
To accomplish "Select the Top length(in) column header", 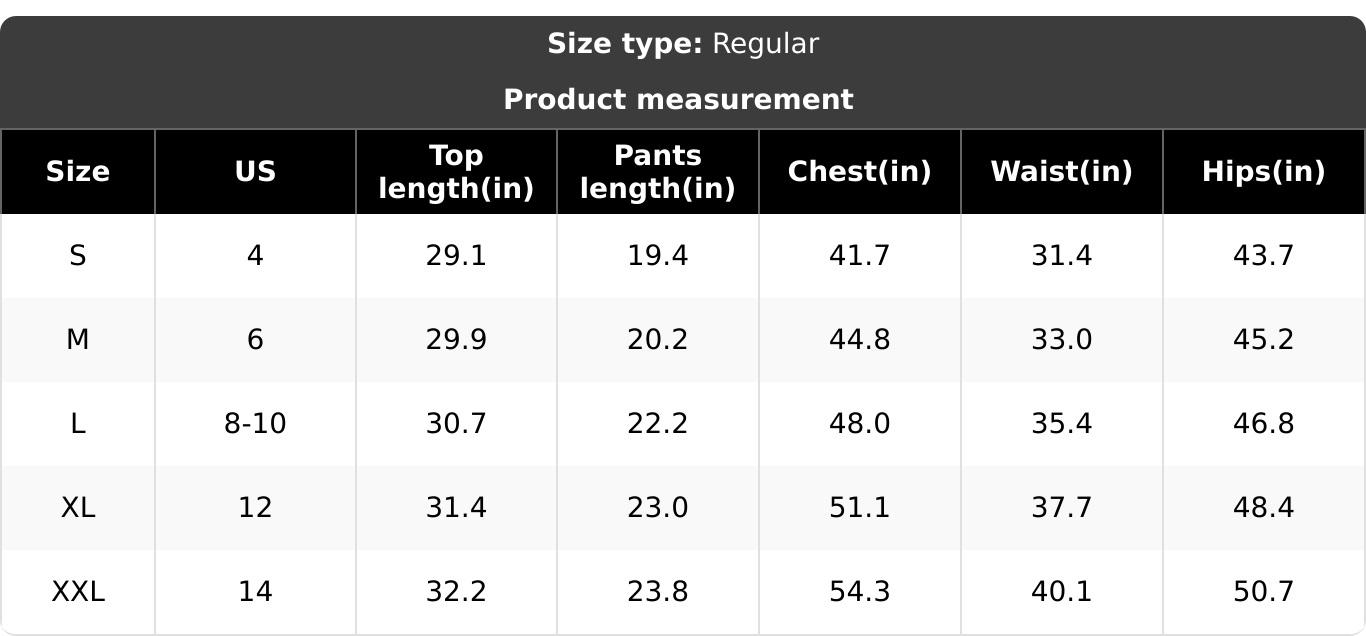I will [456, 172].
